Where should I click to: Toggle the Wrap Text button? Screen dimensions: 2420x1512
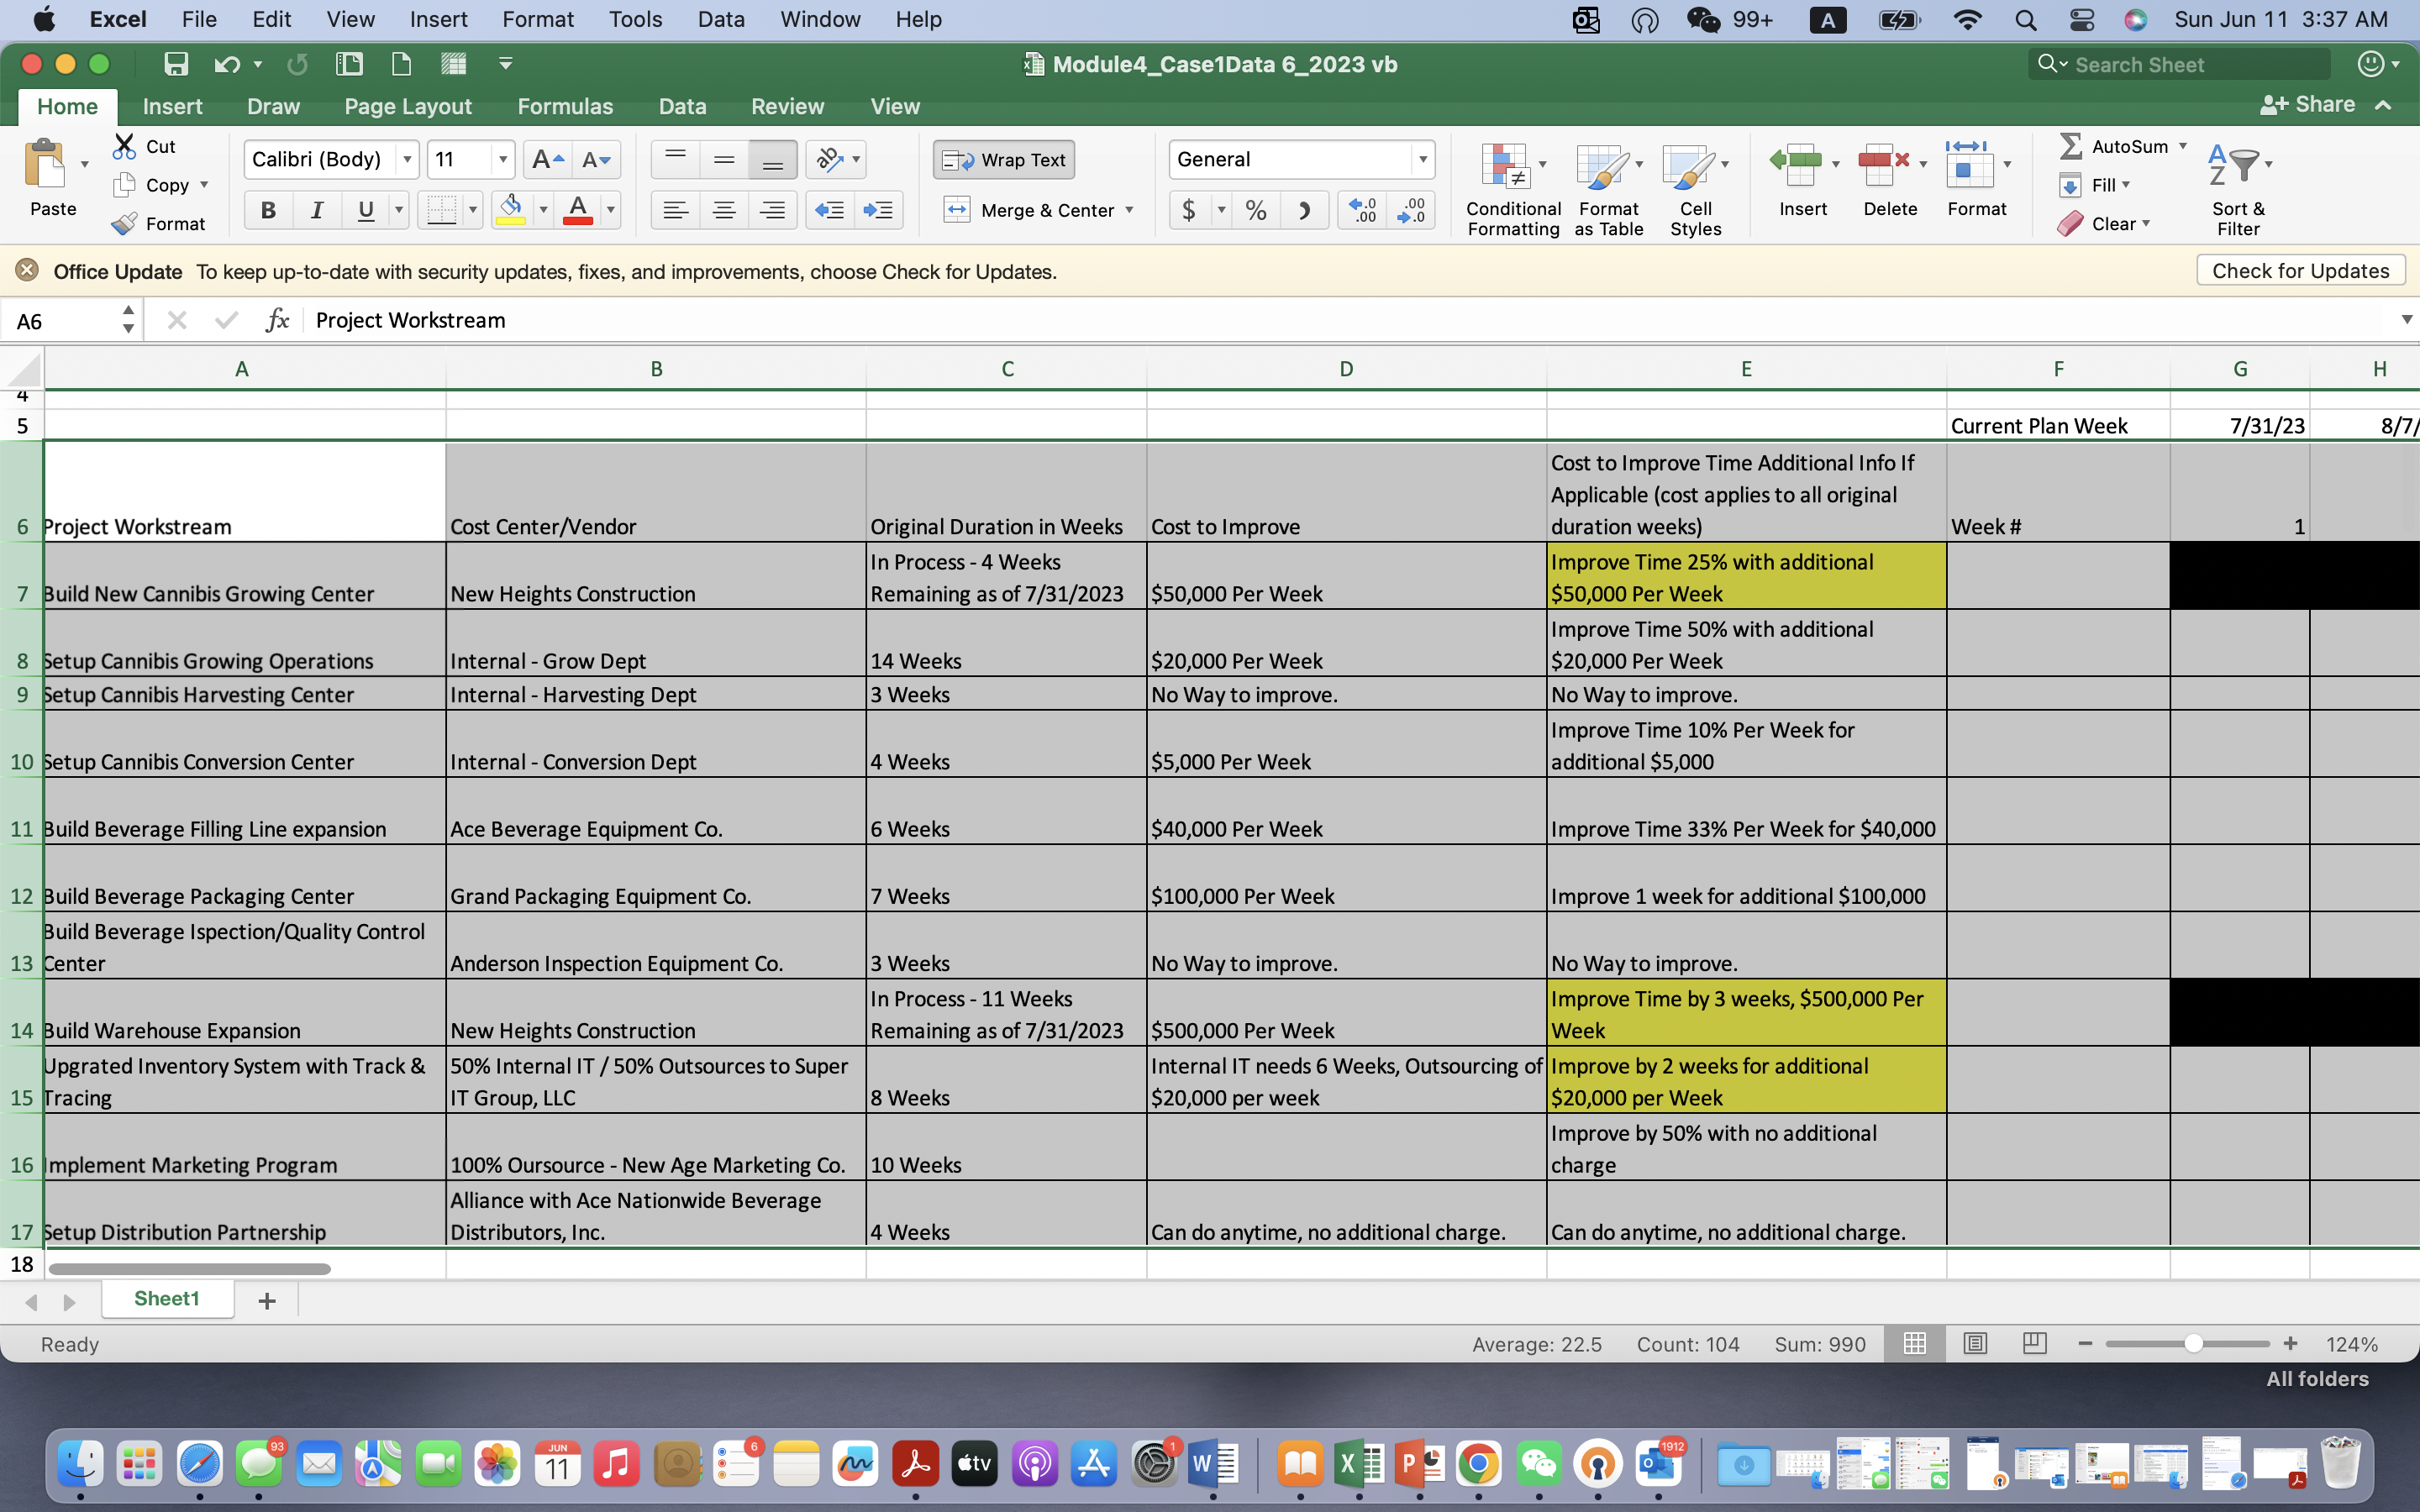coord(1004,160)
